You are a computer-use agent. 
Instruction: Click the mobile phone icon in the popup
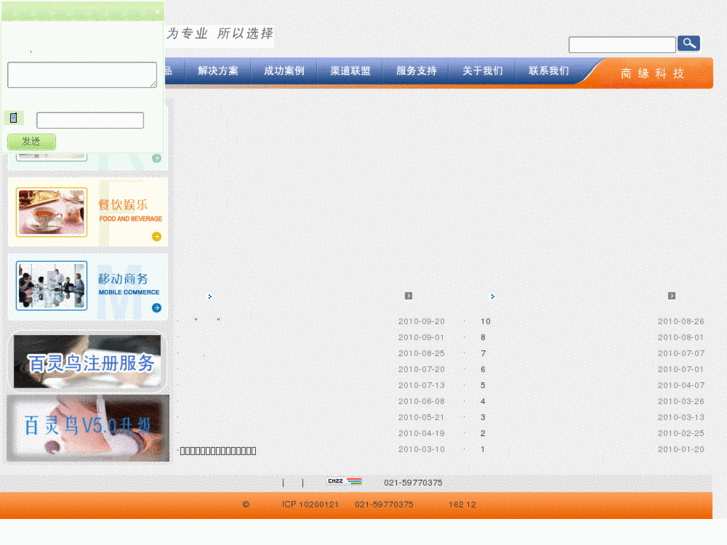13,118
